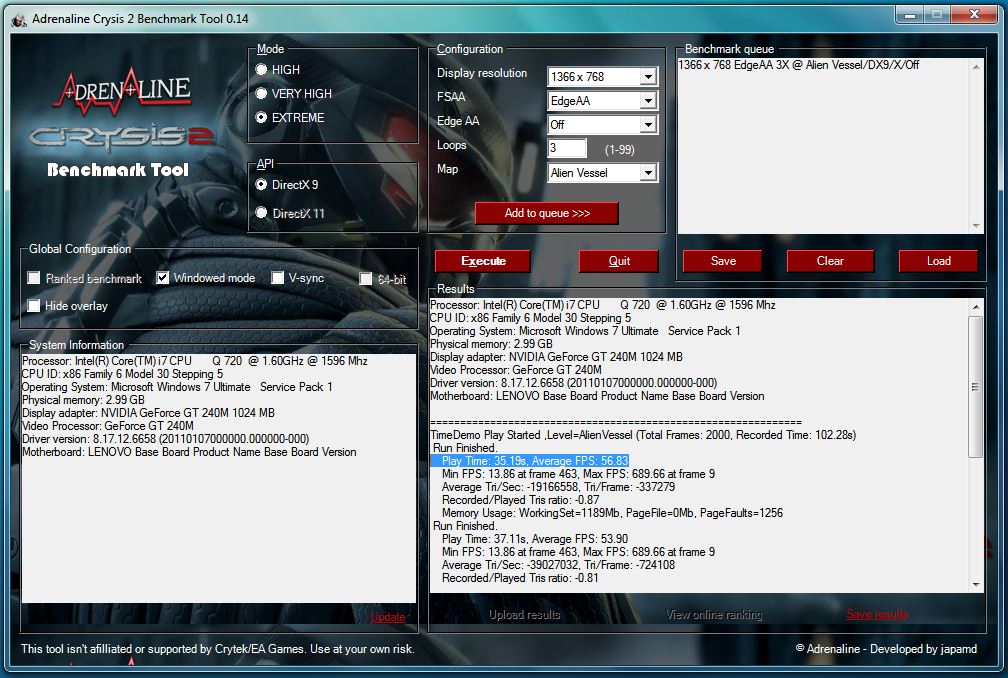Click the Memory Usage WorkingSet result line
The image size is (1008, 678).
point(612,513)
